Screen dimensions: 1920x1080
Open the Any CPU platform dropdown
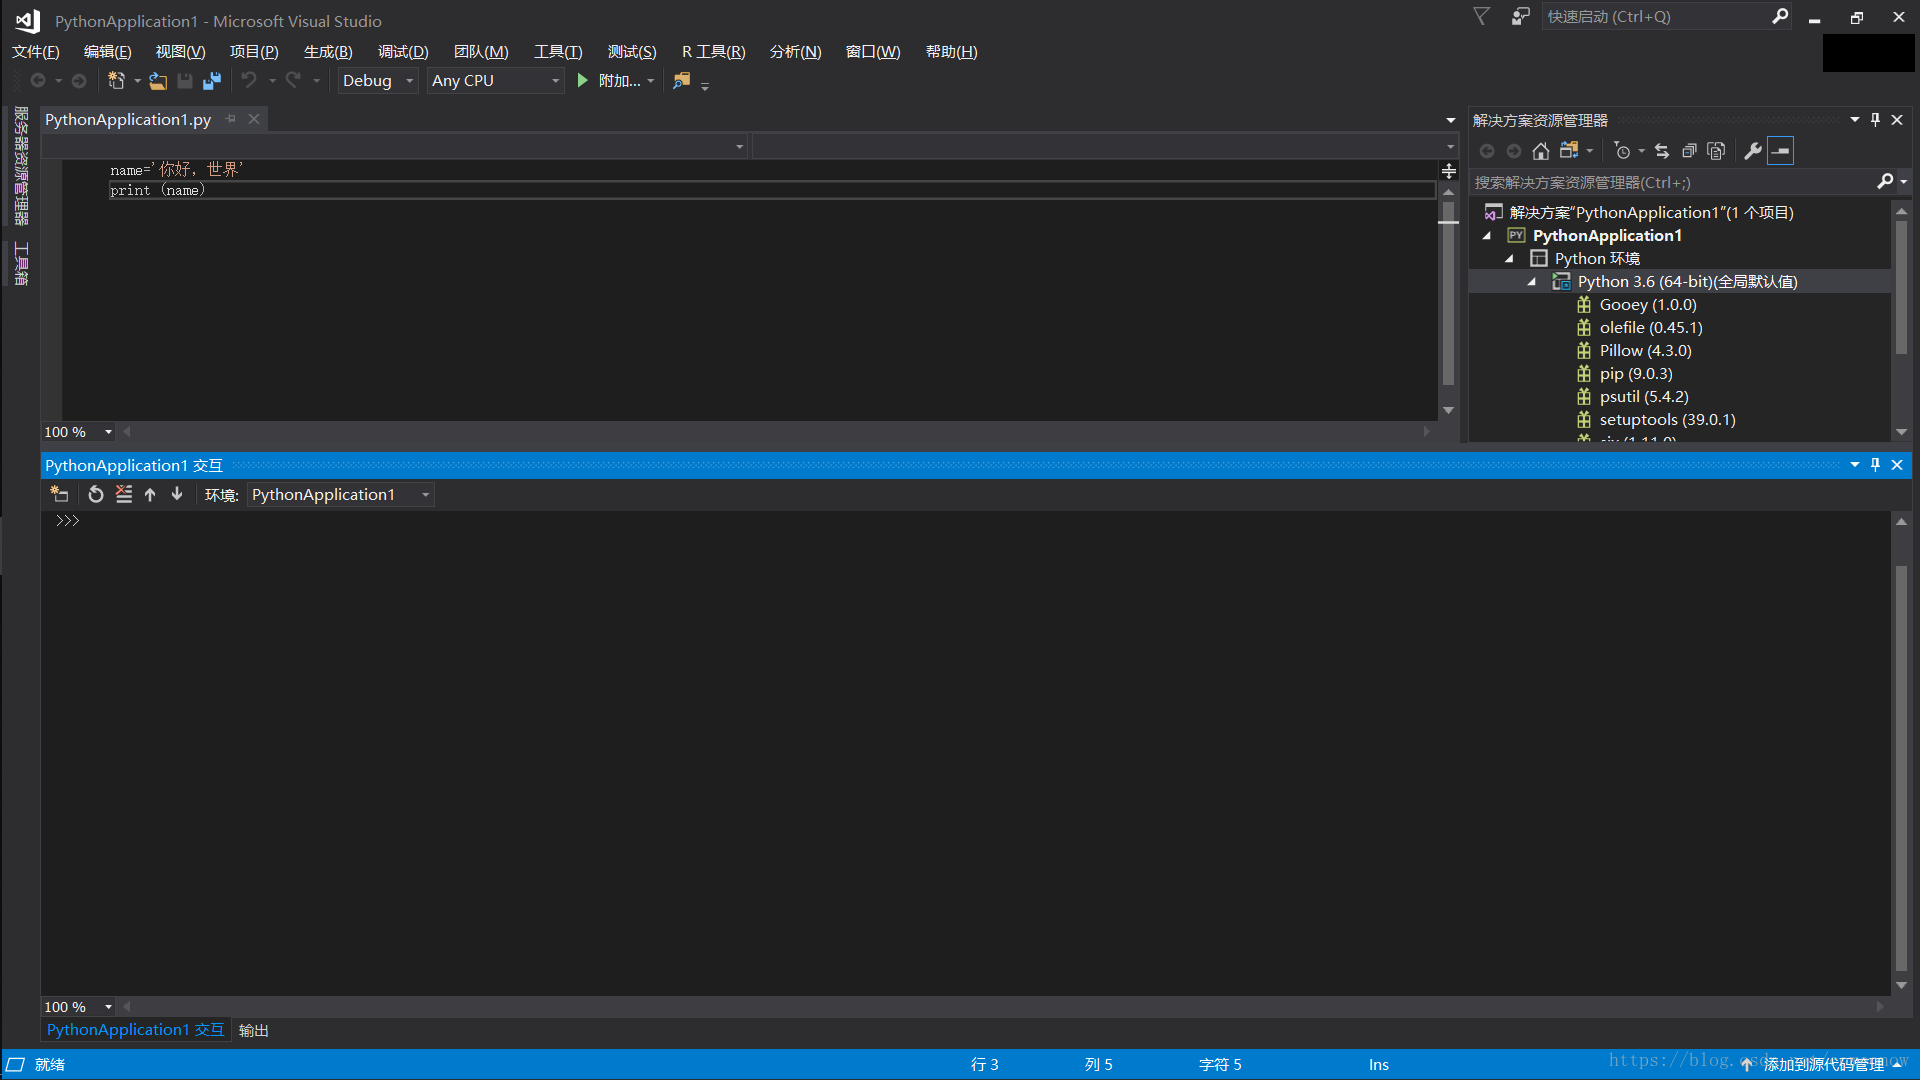click(x=495, y=81)
